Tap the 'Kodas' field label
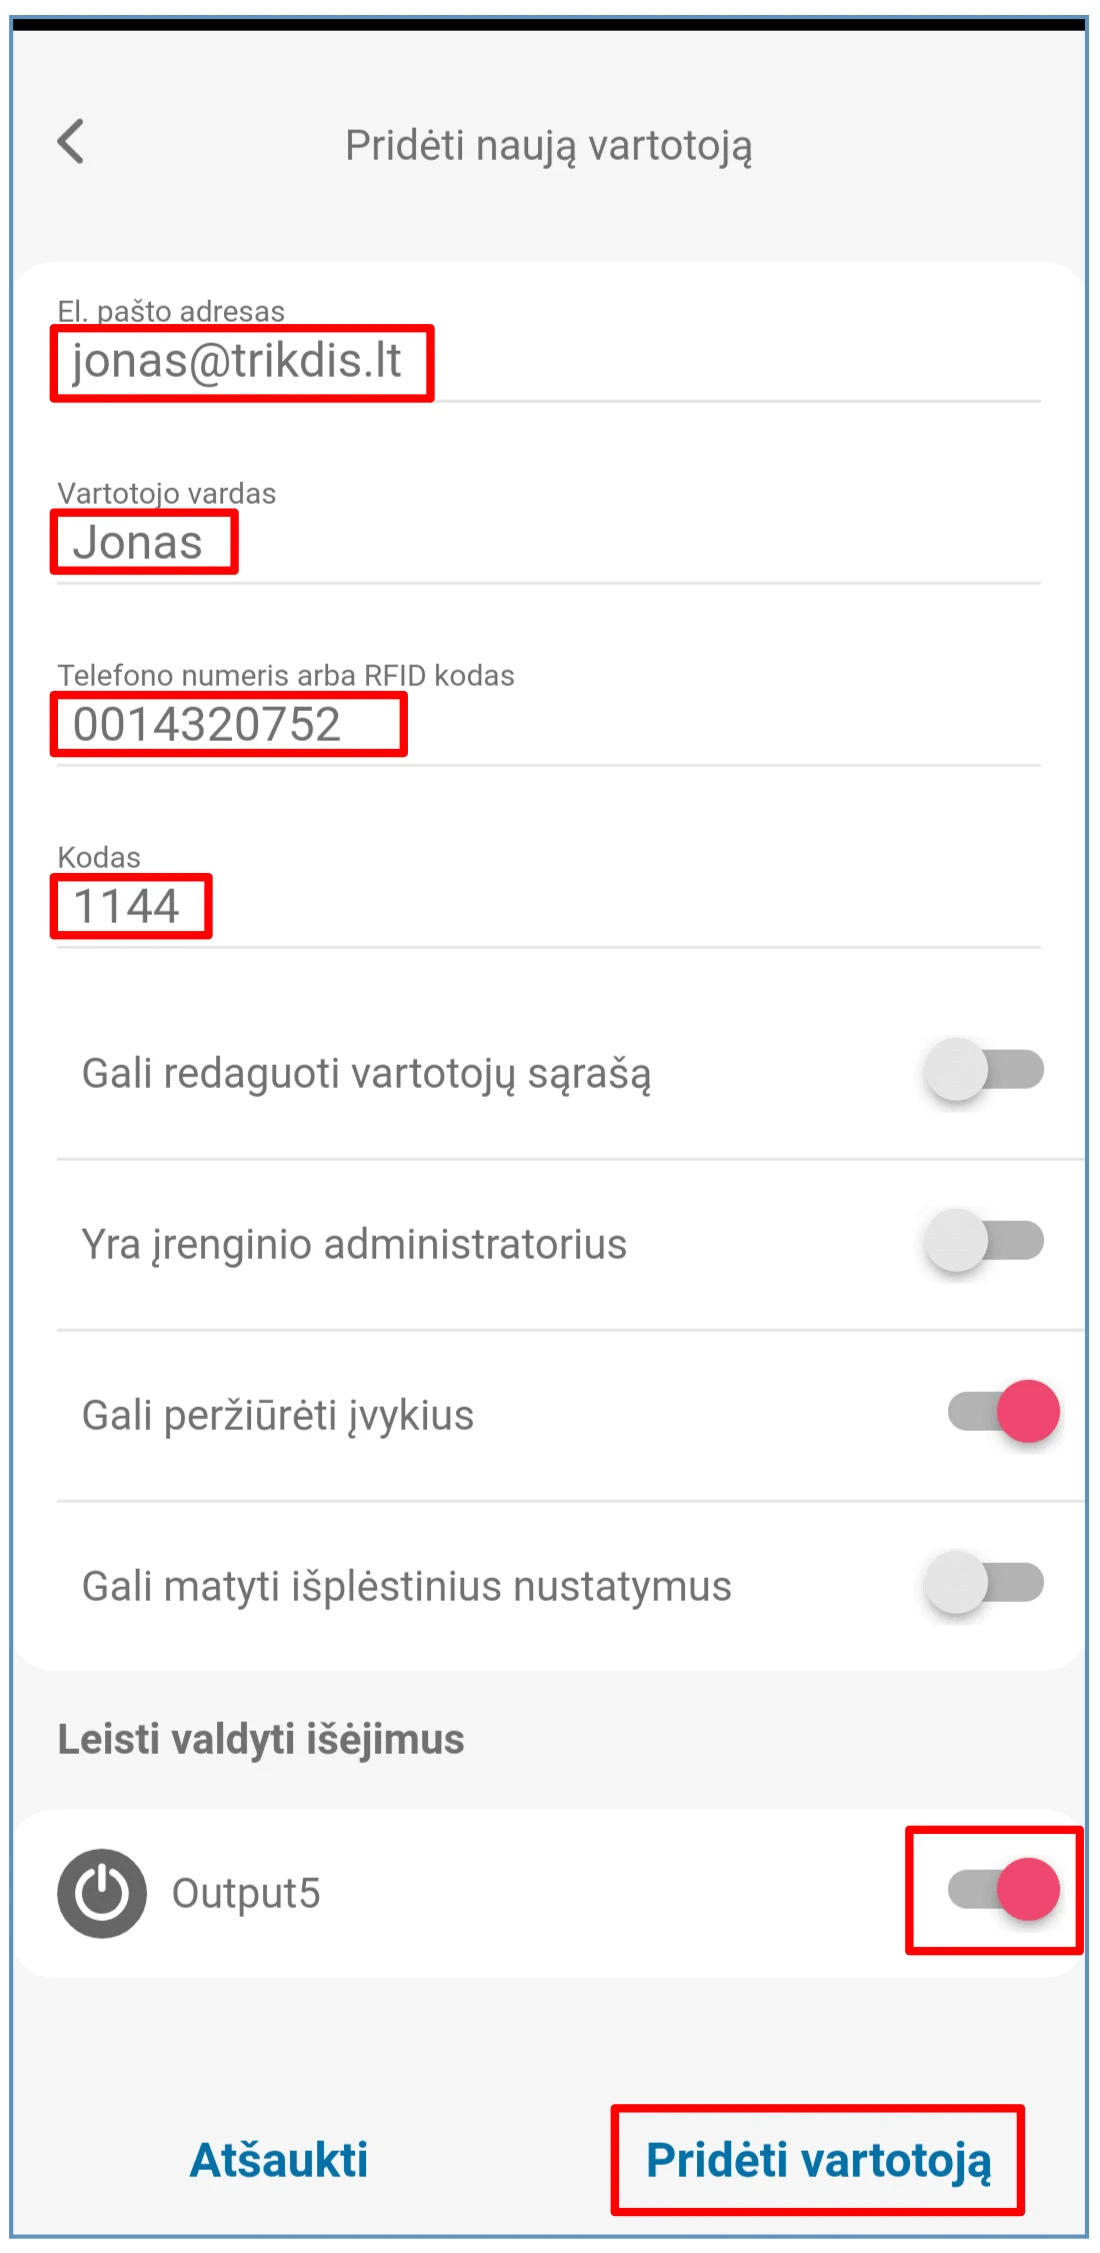 click(99, 857)
